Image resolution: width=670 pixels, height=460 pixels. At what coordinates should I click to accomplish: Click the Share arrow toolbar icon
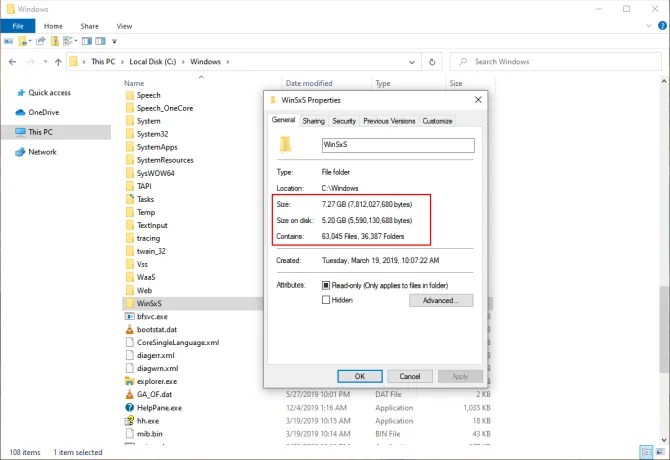point(41,41)
